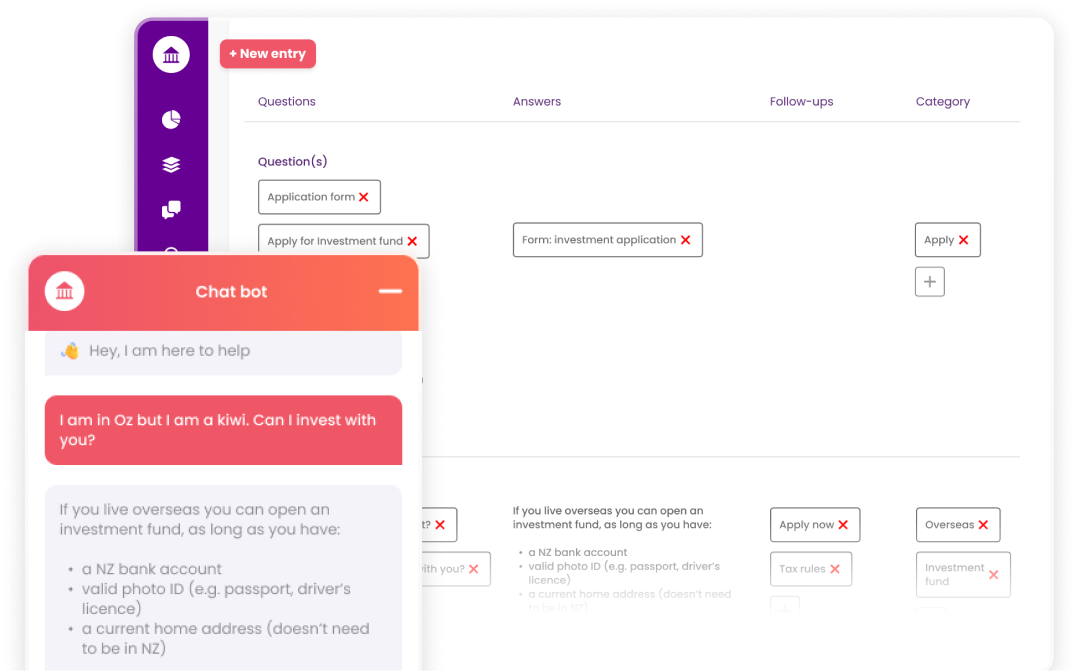
Task: Delete the 'Investment fund' category tag
Action: 992,574
